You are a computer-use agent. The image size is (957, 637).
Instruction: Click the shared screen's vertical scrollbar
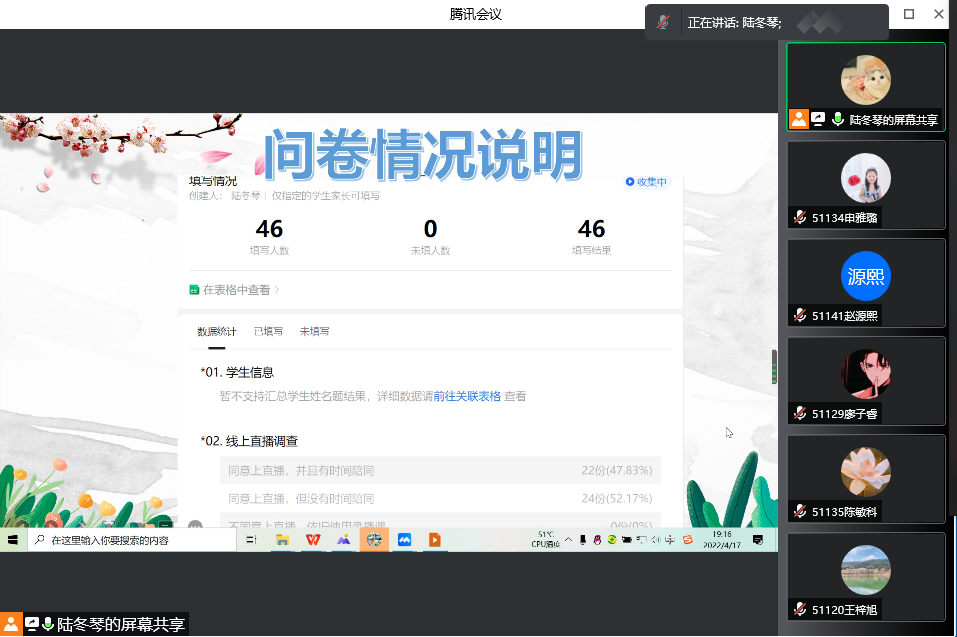coord(774,367)
